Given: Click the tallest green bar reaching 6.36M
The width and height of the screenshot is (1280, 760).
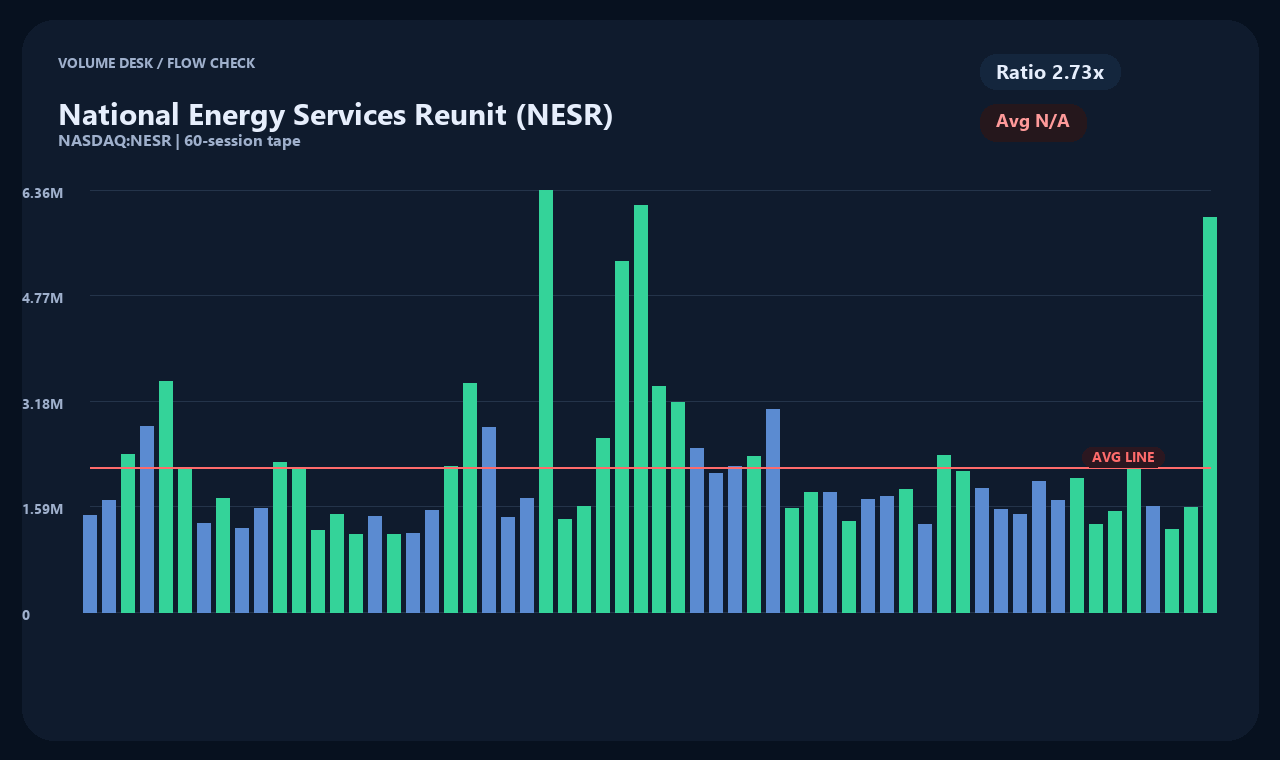Looking at the screenshot, I should pyautogui.click(x=546, y=401).
